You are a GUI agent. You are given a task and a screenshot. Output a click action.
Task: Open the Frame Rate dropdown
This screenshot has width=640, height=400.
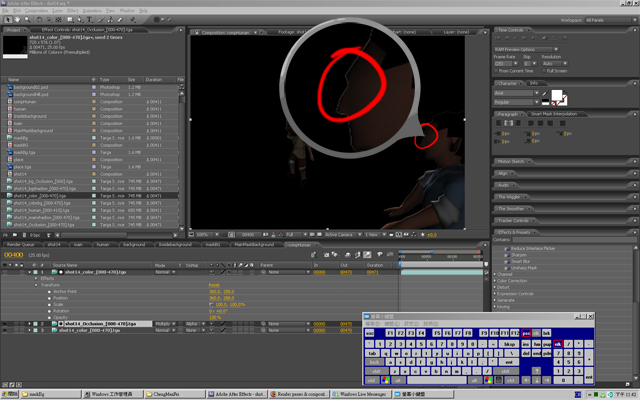(506, 64)
